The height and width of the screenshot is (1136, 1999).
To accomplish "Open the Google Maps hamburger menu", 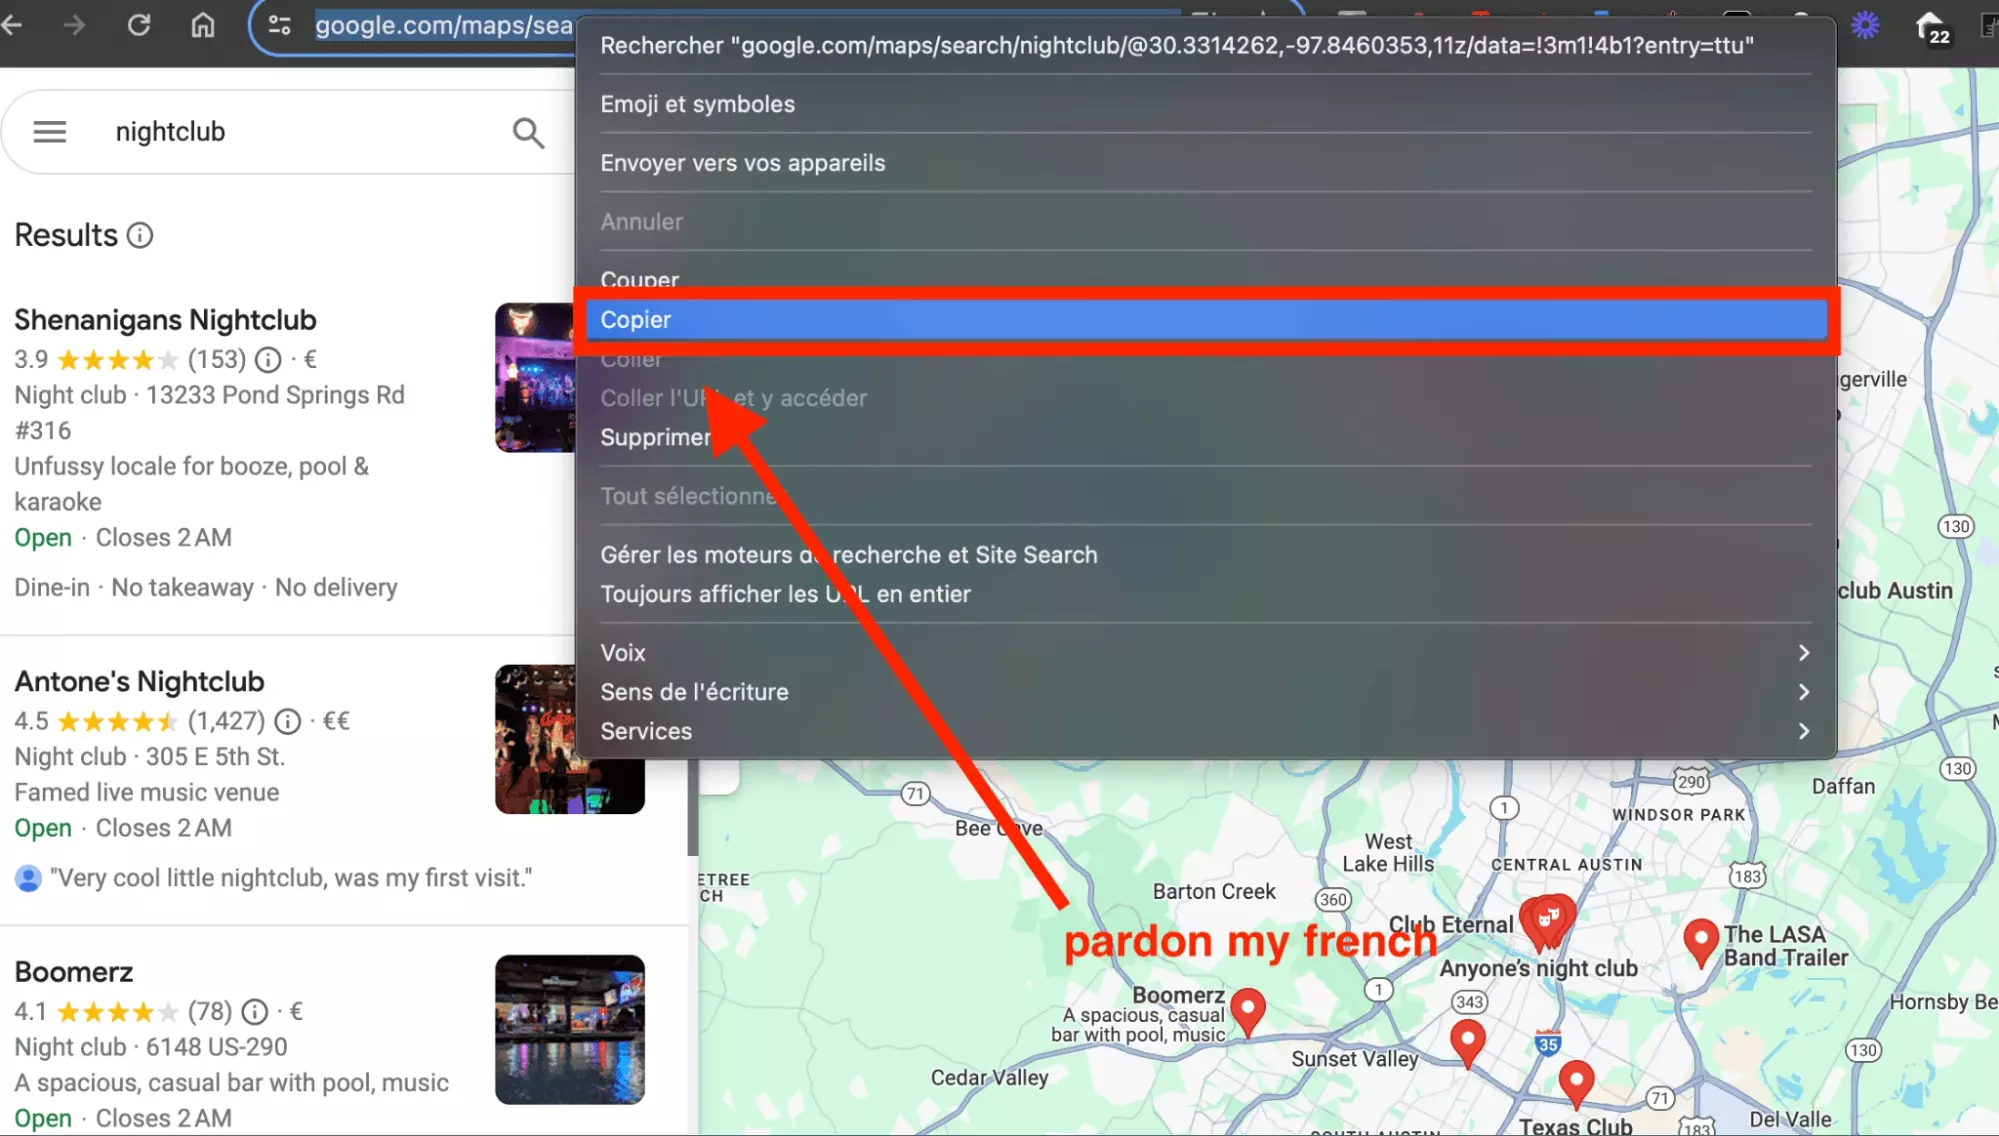I will (49, 132).
